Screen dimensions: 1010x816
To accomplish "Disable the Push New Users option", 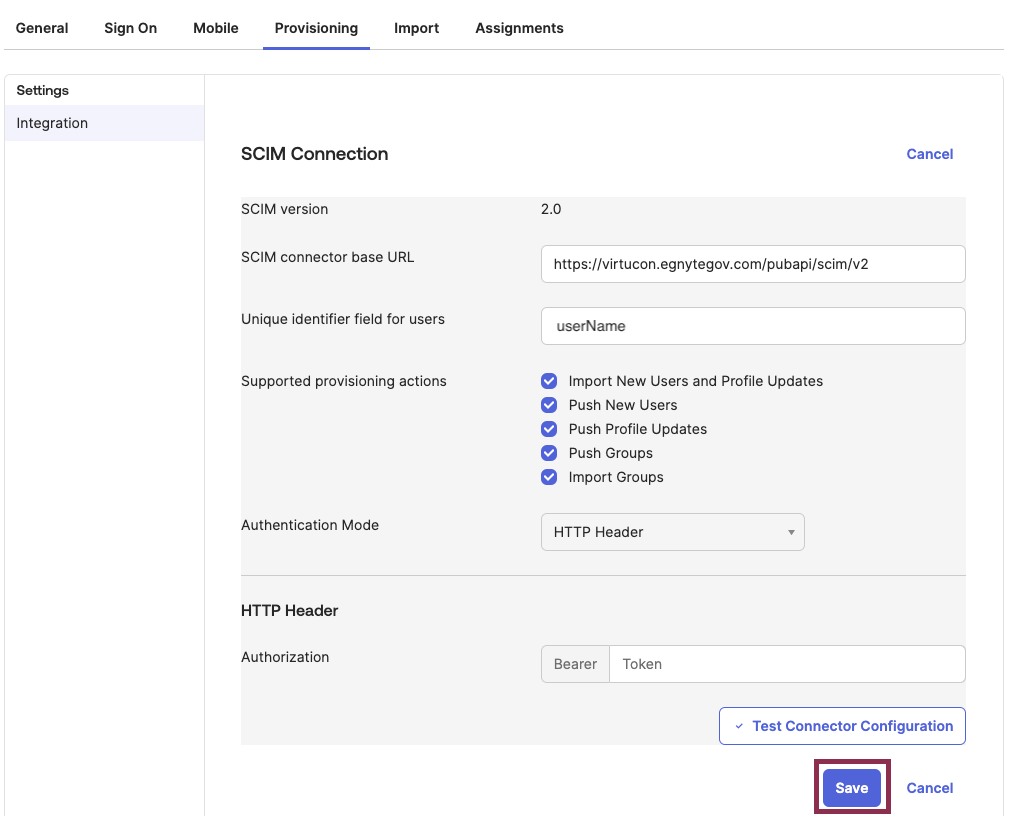I will 548,405.
